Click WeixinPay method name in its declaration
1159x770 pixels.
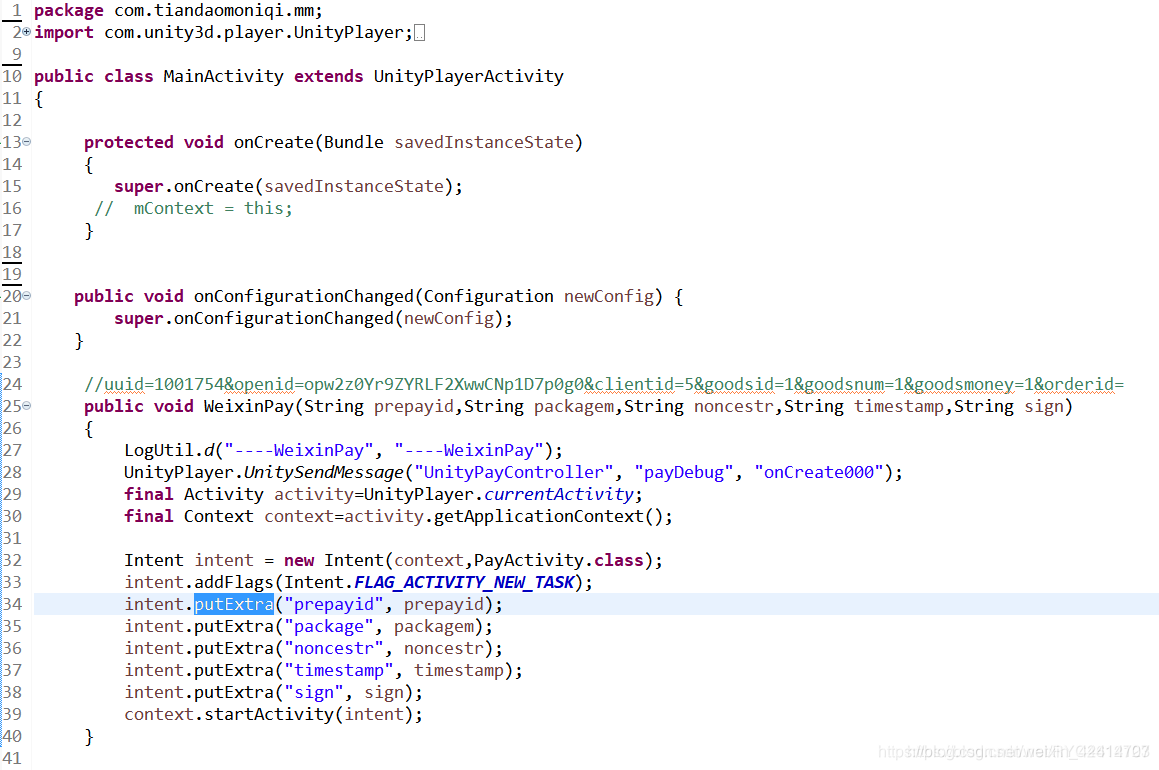[248, 406]
